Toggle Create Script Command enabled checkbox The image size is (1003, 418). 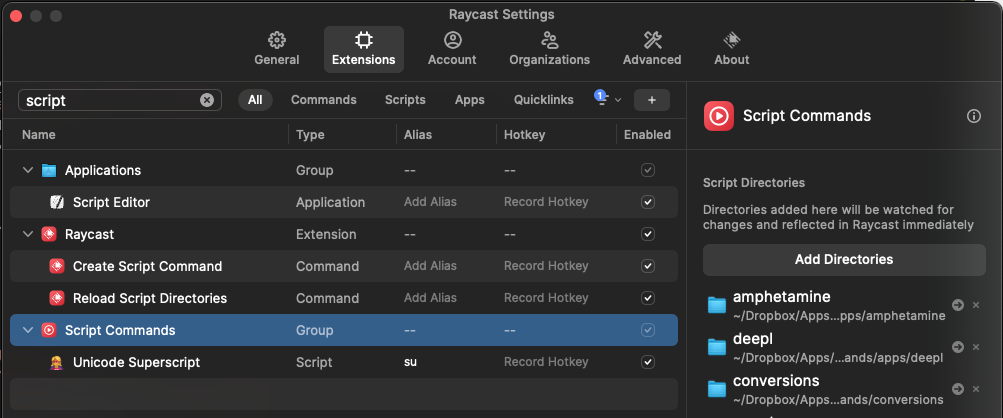pyautogui.click(x=648, y=266)
